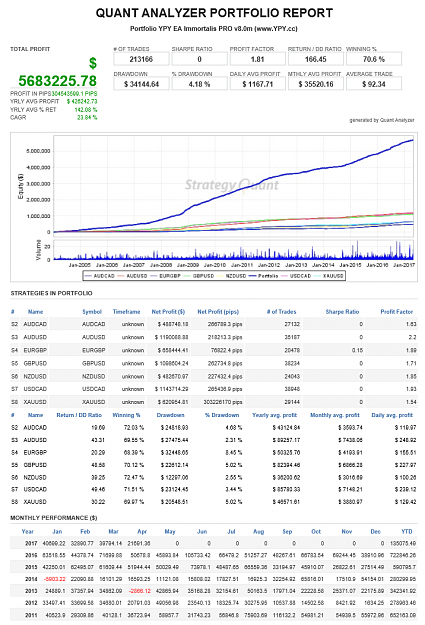Image resolution: width=425 pixels, height=625 pixels.
Task: Click the # of Trades column header in strategies table
Action: [281, 312]
